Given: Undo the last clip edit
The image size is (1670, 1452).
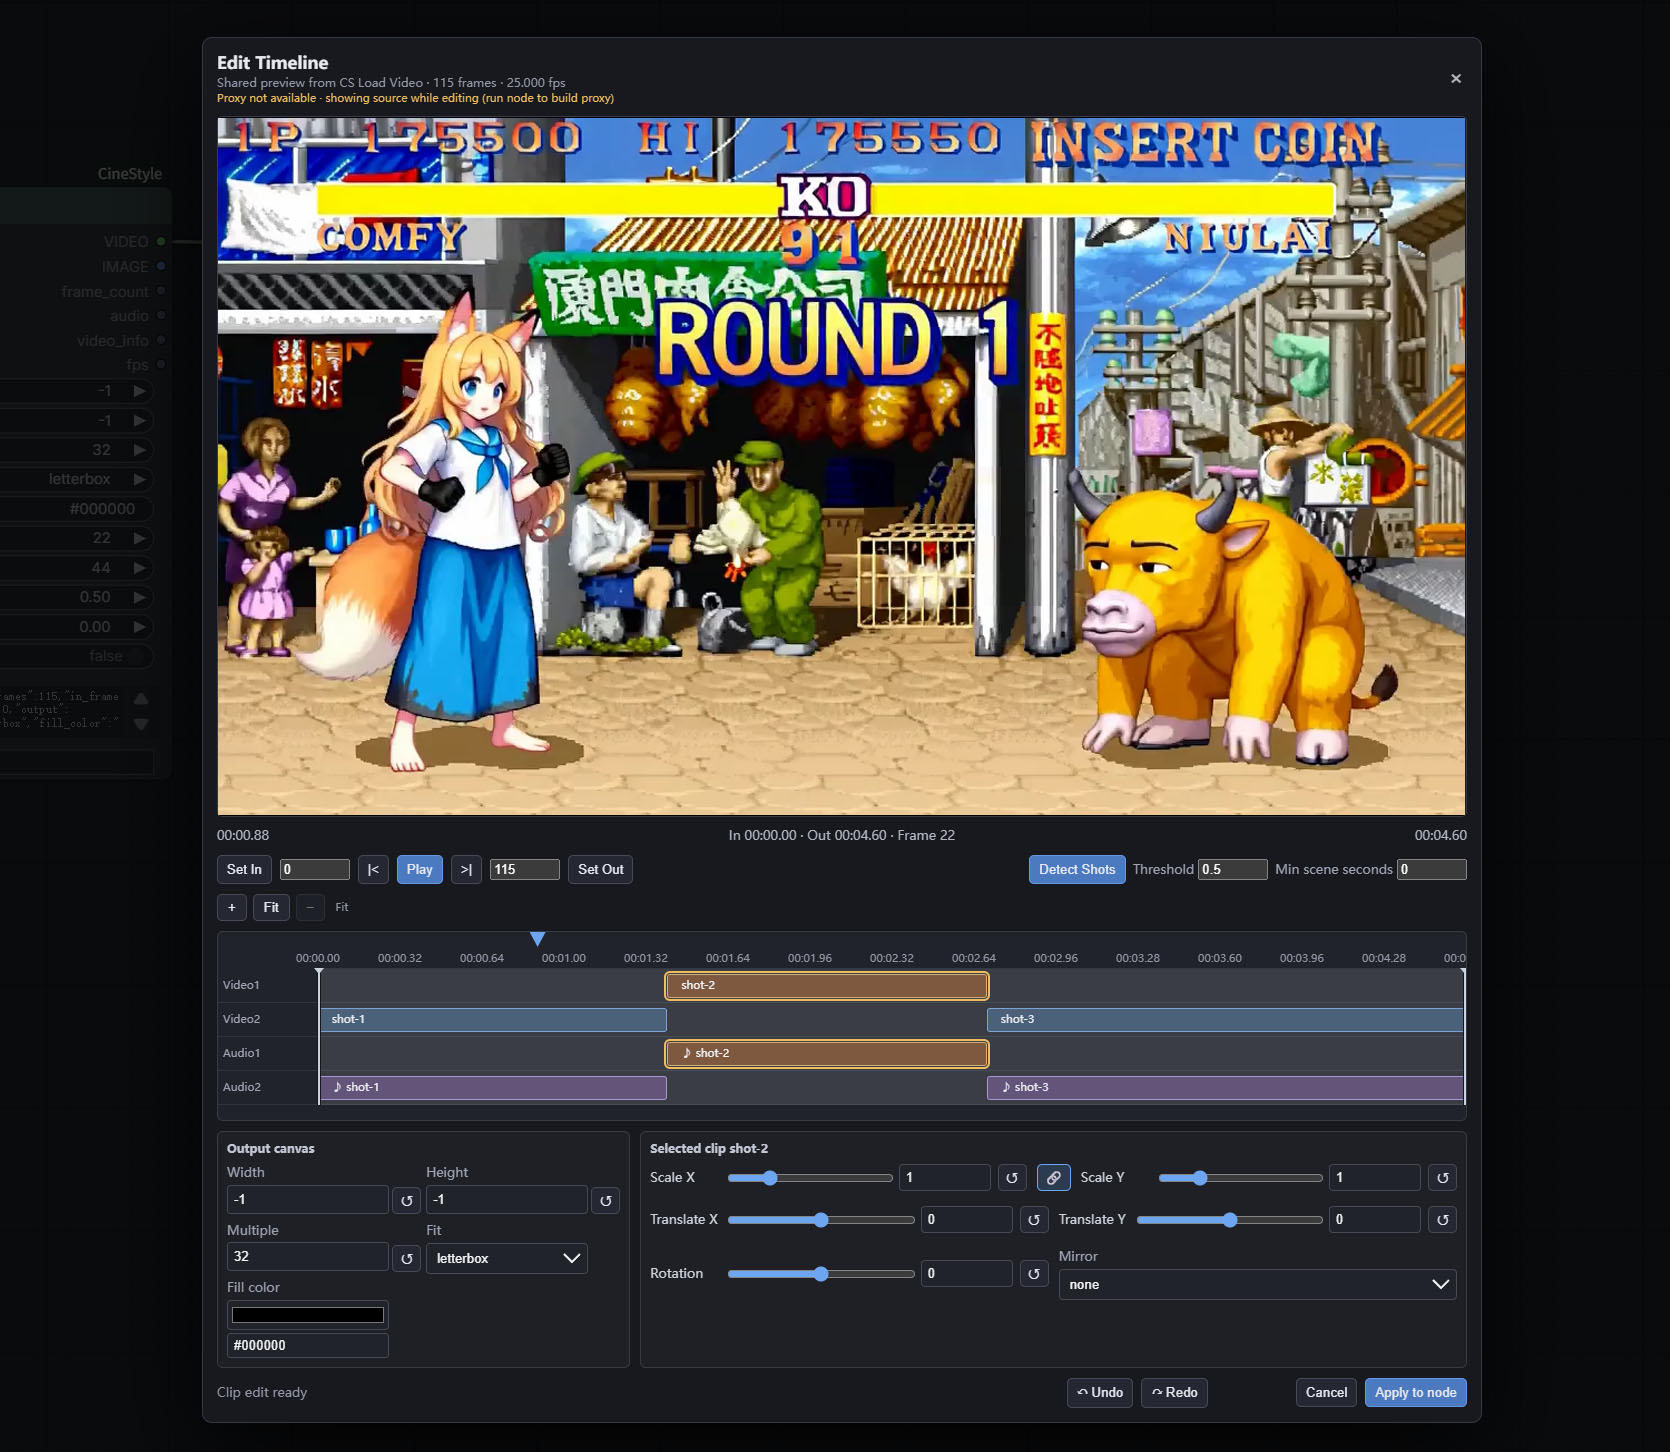Looking at the screenshot, I should point(1099,1392).
